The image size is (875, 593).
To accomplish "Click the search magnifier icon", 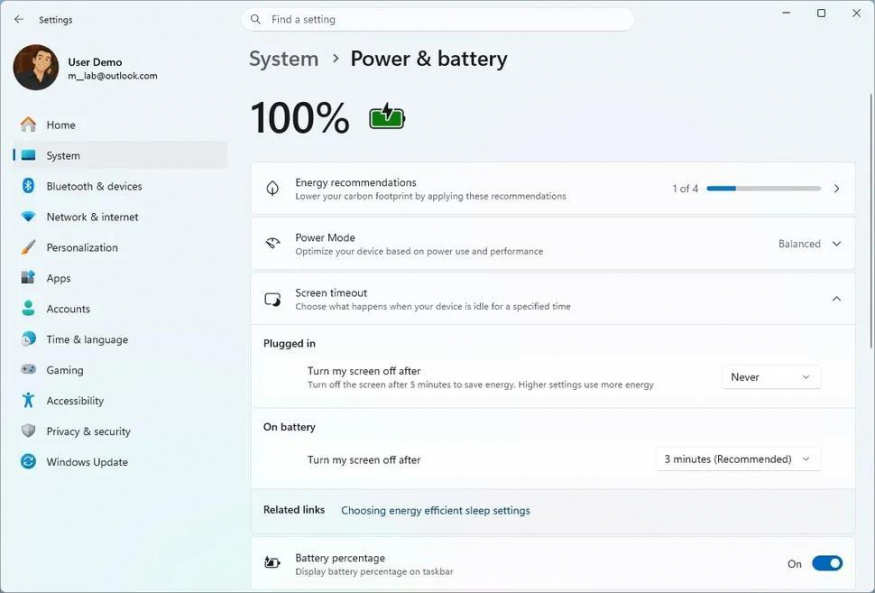I will pos(256,20).
